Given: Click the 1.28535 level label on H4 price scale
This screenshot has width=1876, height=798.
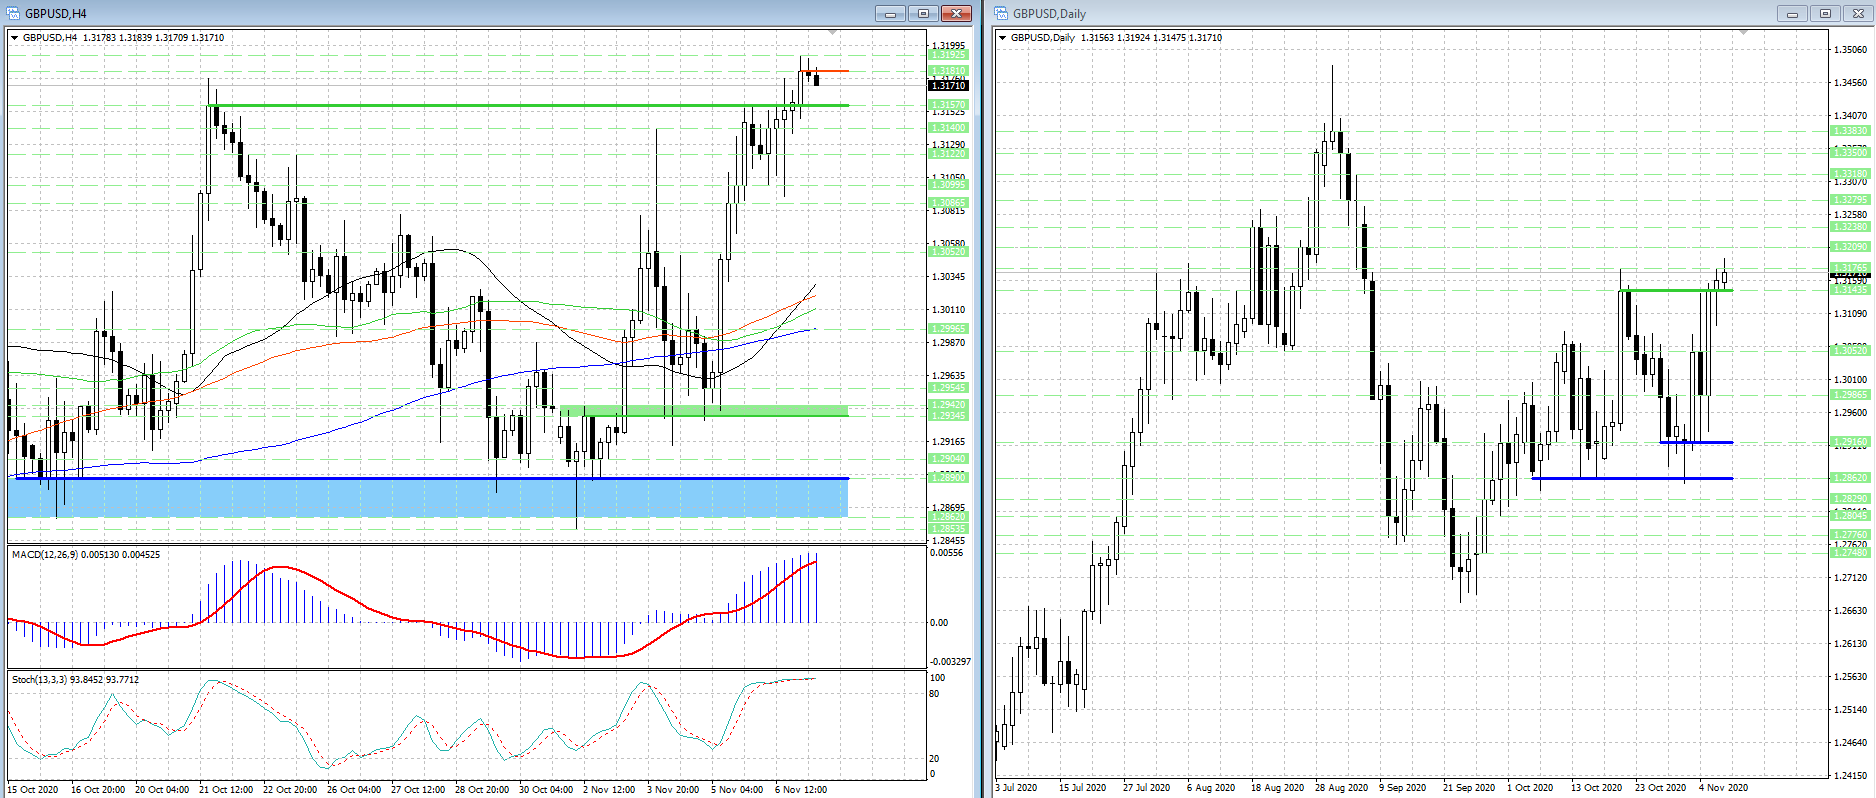Looking at the screenshot, I should 949,529.
